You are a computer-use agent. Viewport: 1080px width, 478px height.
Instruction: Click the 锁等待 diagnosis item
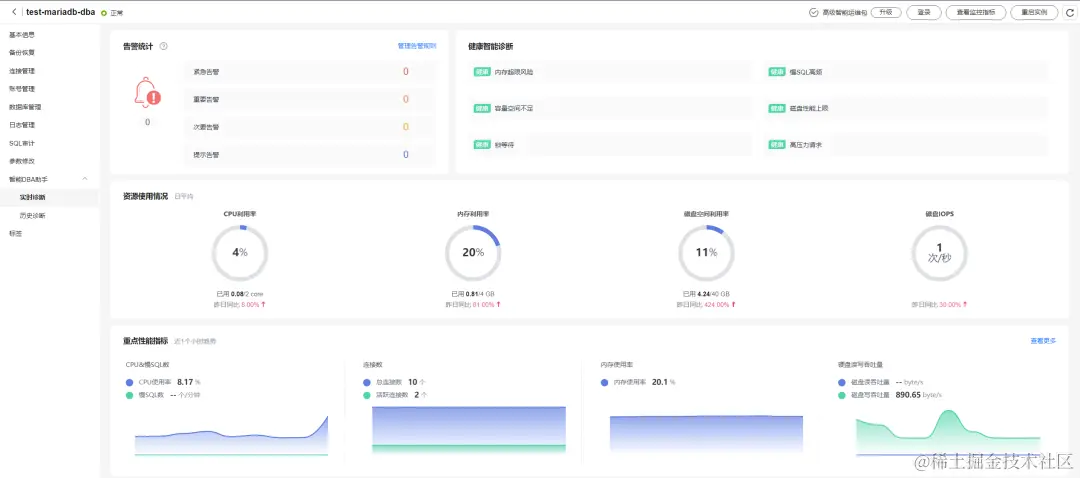click(610, 145)
